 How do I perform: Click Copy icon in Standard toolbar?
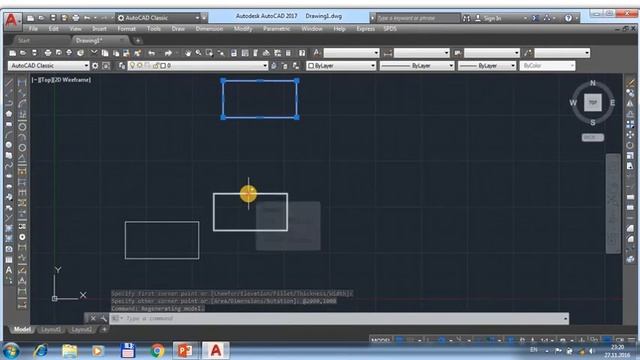tap(105, 53)
